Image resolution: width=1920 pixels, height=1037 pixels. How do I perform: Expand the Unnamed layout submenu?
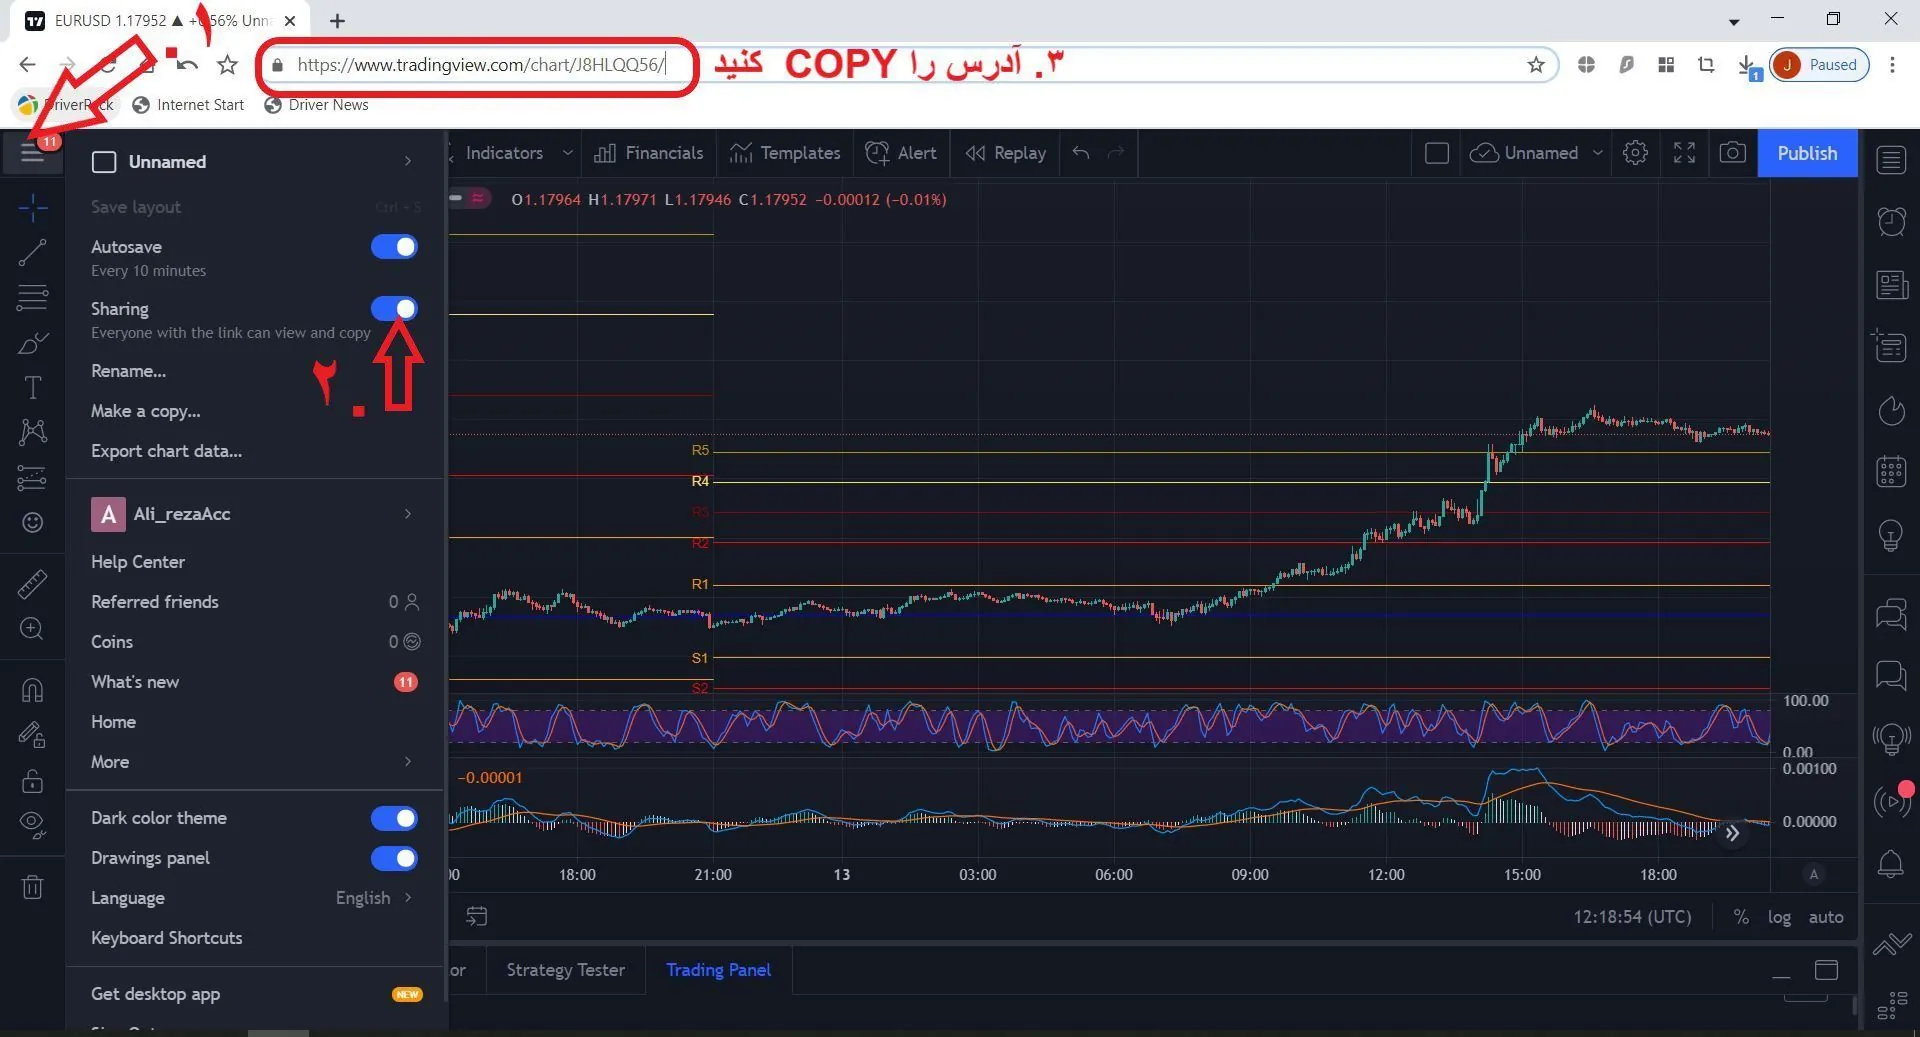[408, 161]
